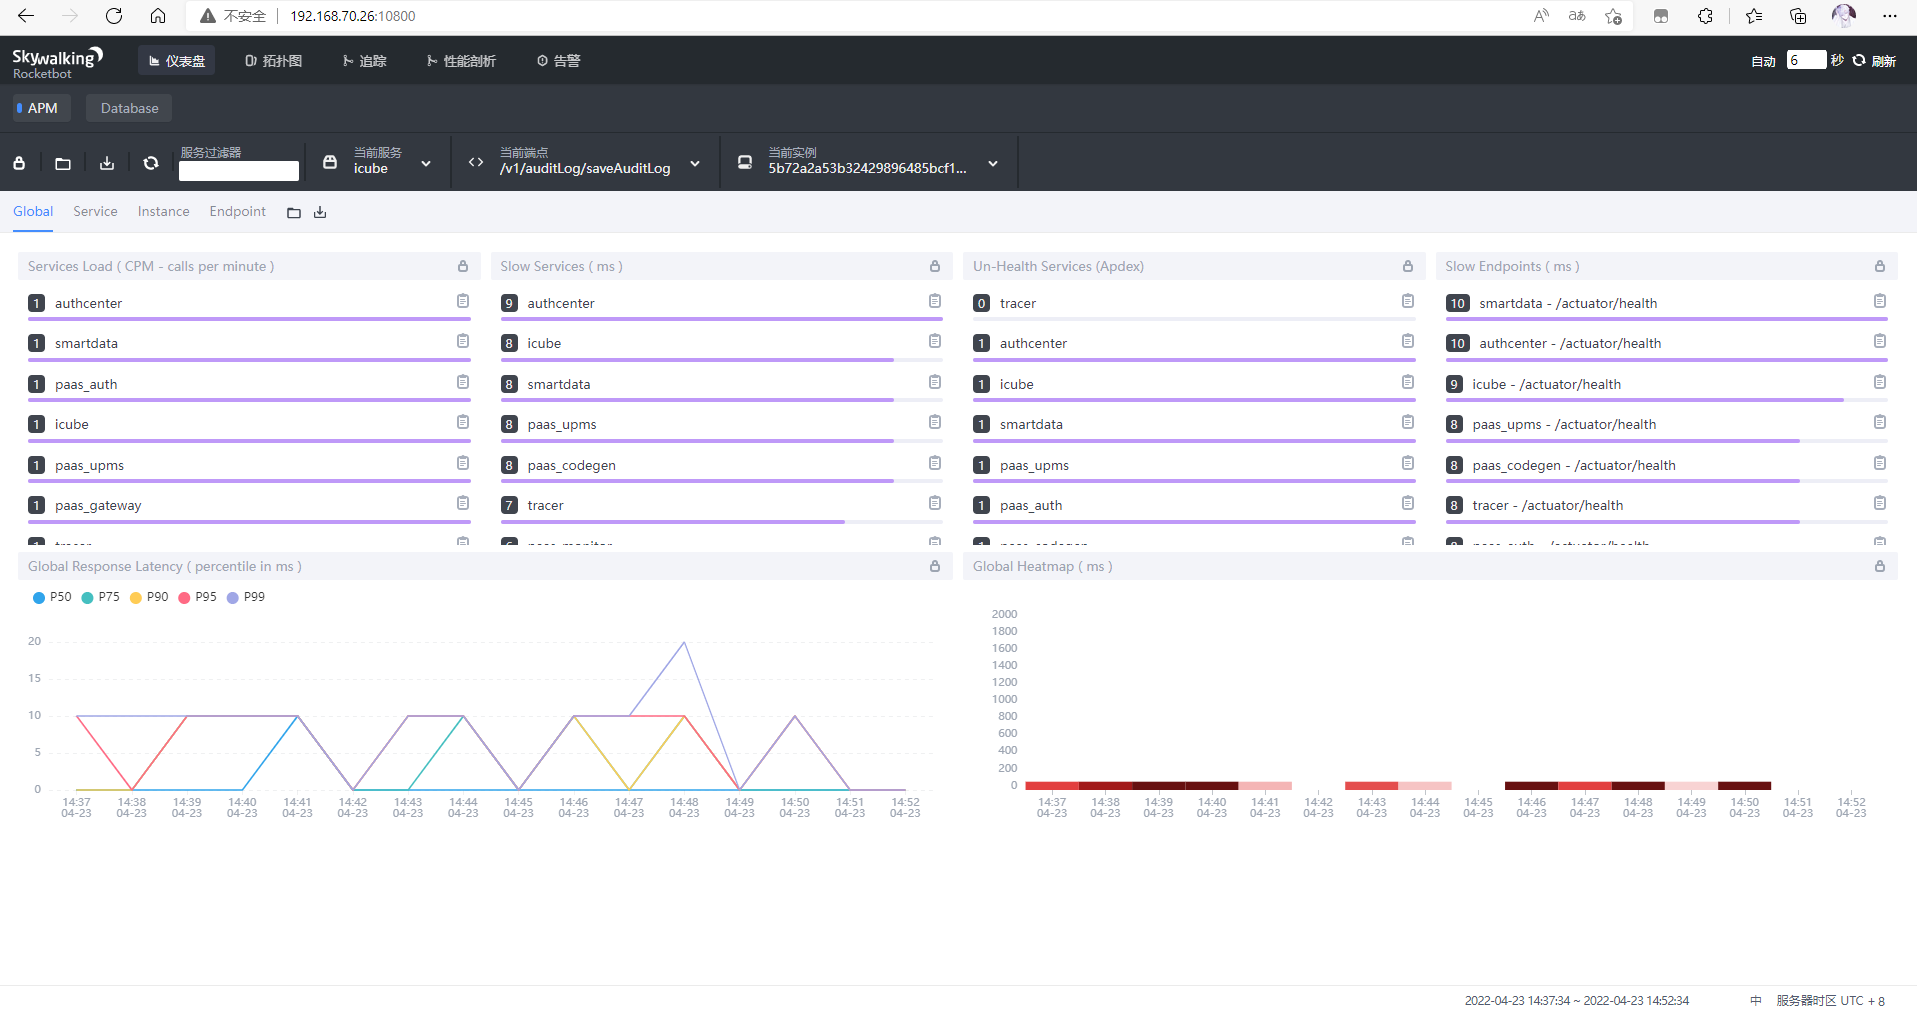Copy tracer name in Un-Health Services

click(1408, 301)
